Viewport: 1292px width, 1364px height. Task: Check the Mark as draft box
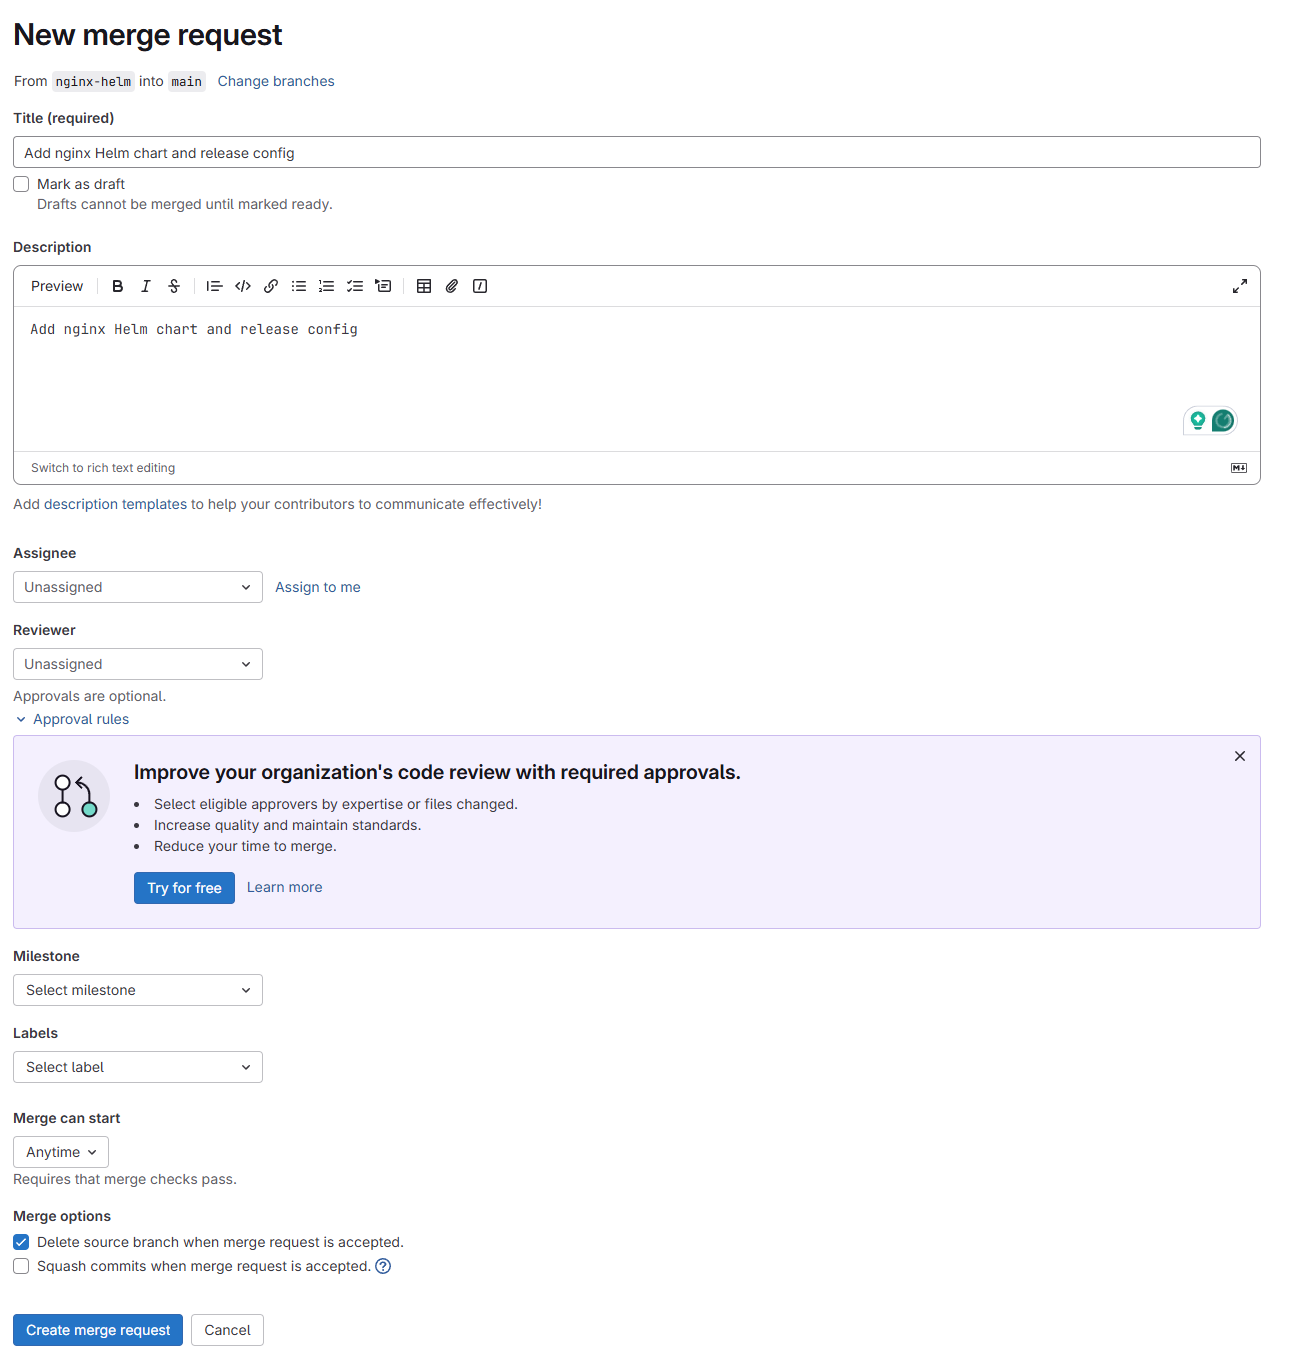pos(21,184)
